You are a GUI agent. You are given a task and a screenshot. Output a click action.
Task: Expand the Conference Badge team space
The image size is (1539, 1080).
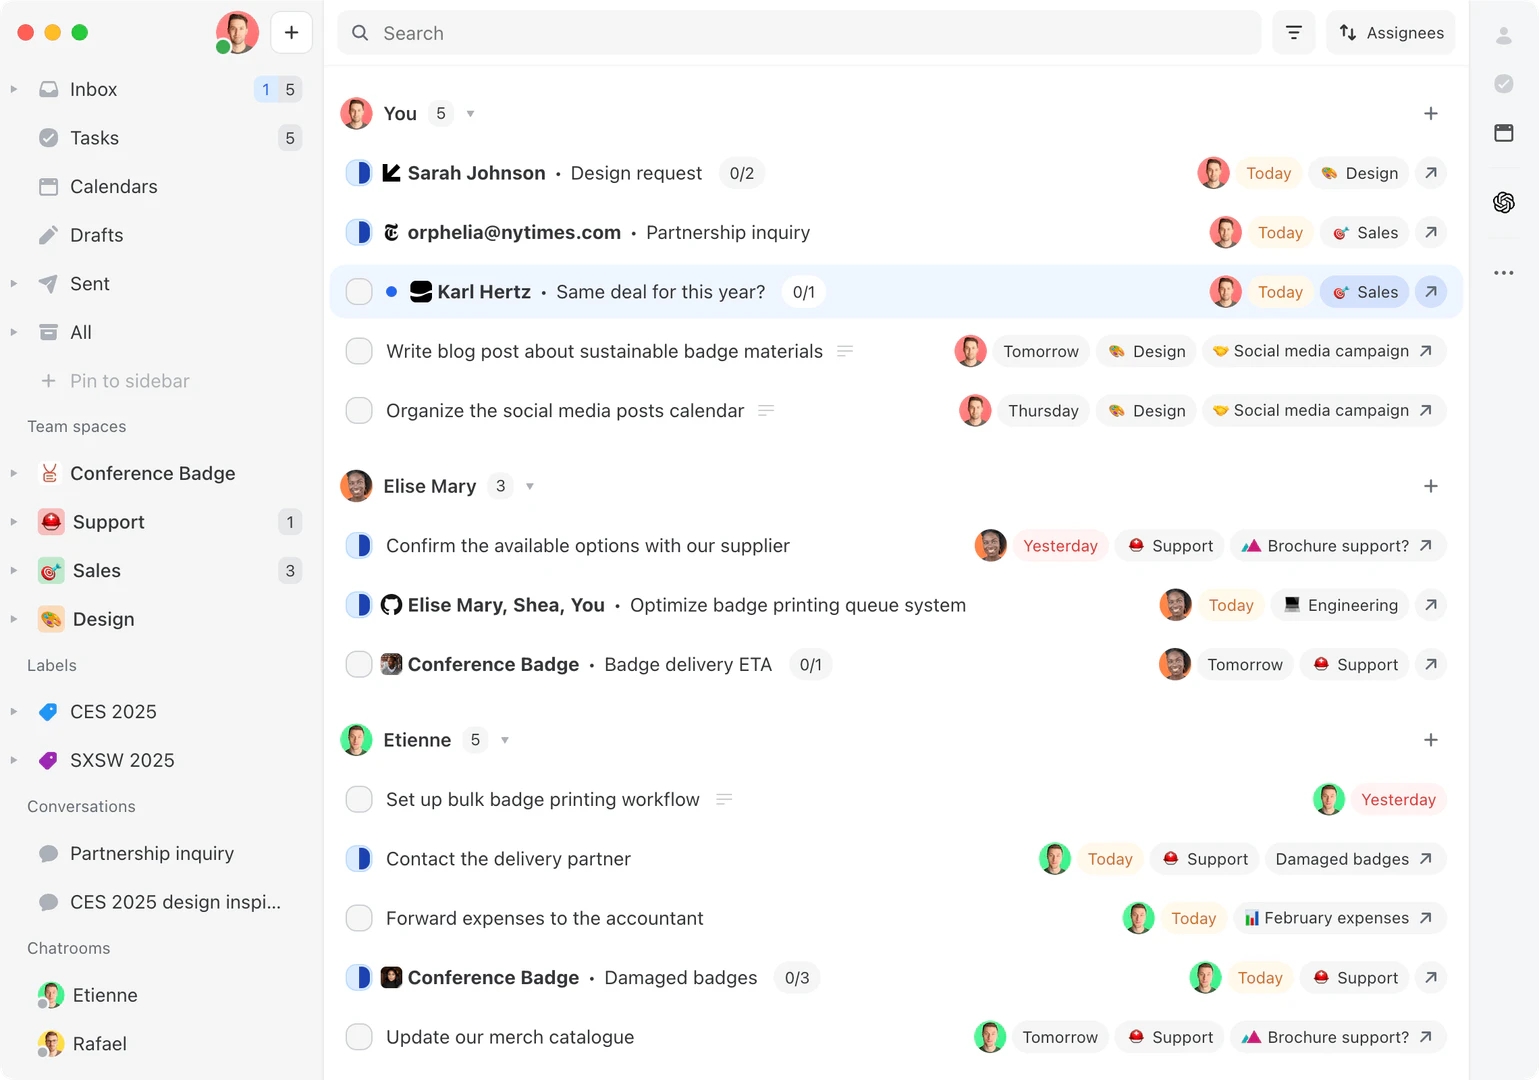click(14, 473)
